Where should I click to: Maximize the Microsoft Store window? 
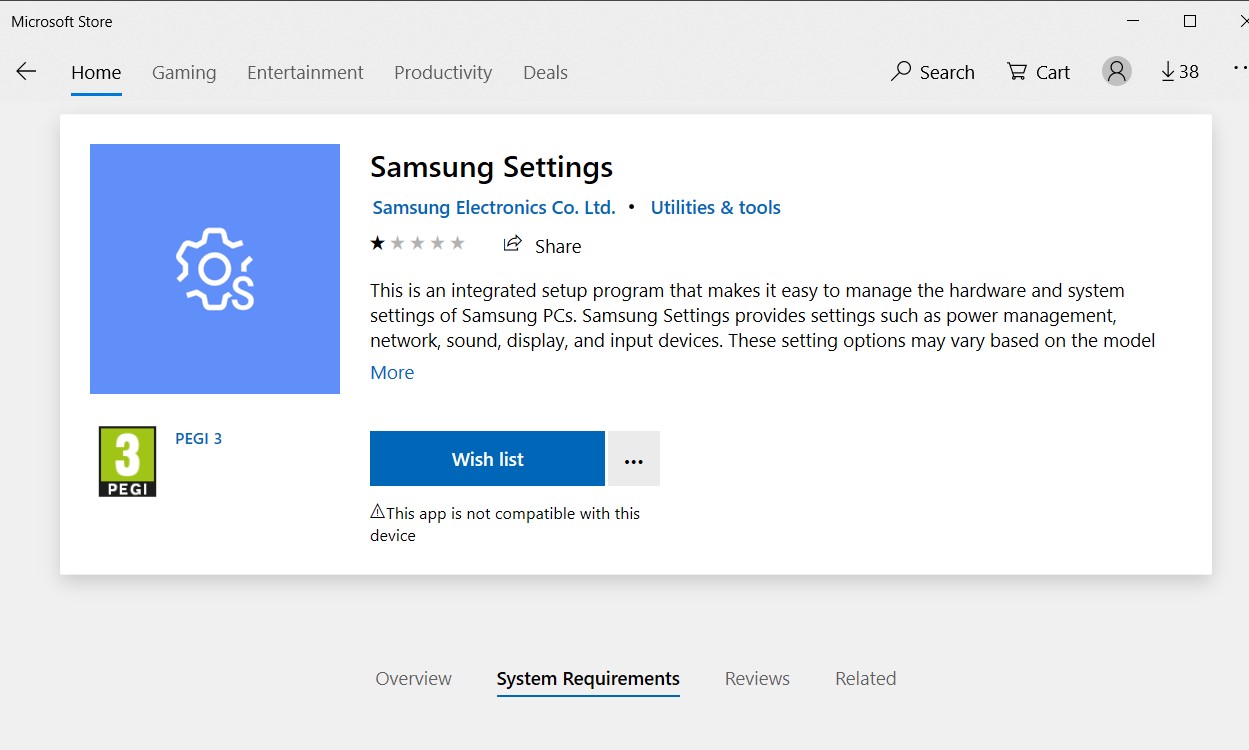[1190, 21]
